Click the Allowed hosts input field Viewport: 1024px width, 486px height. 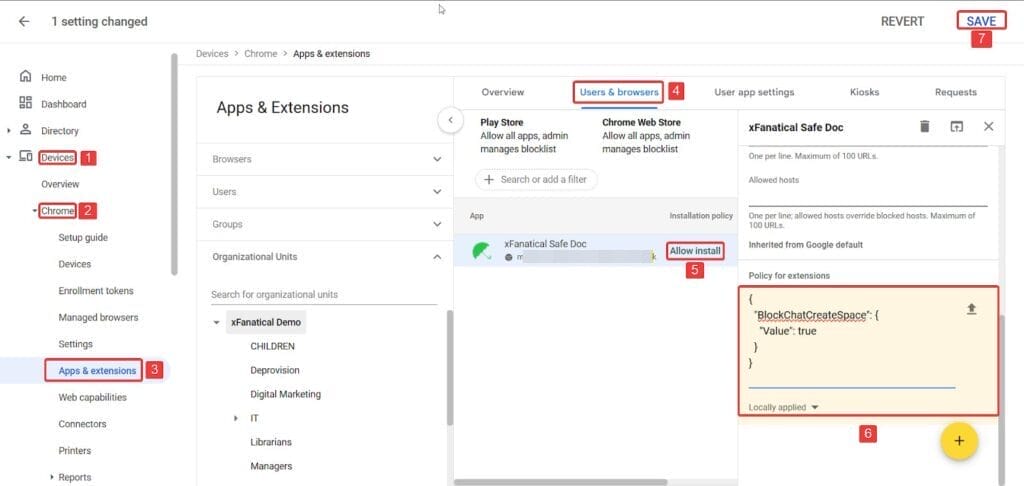point(868,197)
